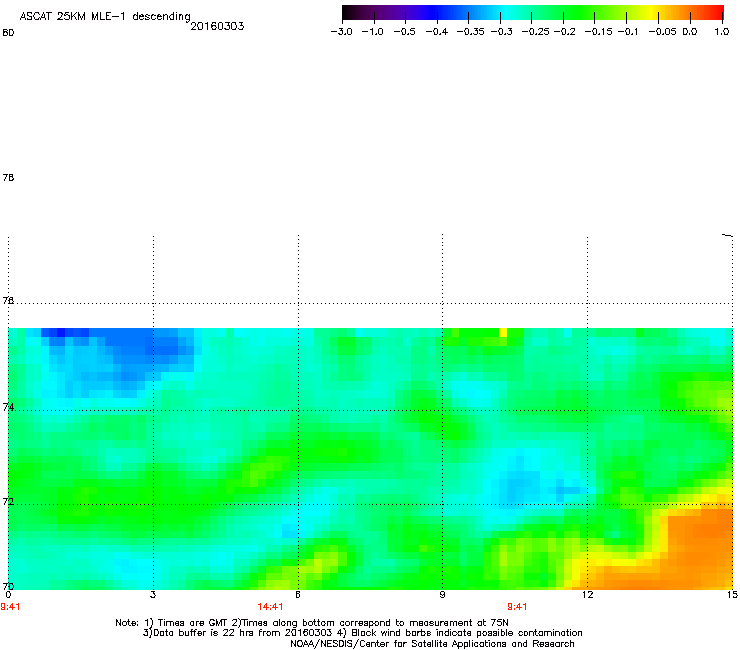Image resolution: width=740 pixels, height=650 pixels.
Task: Select the note line about times being GMT
Action: pos(312,623)
